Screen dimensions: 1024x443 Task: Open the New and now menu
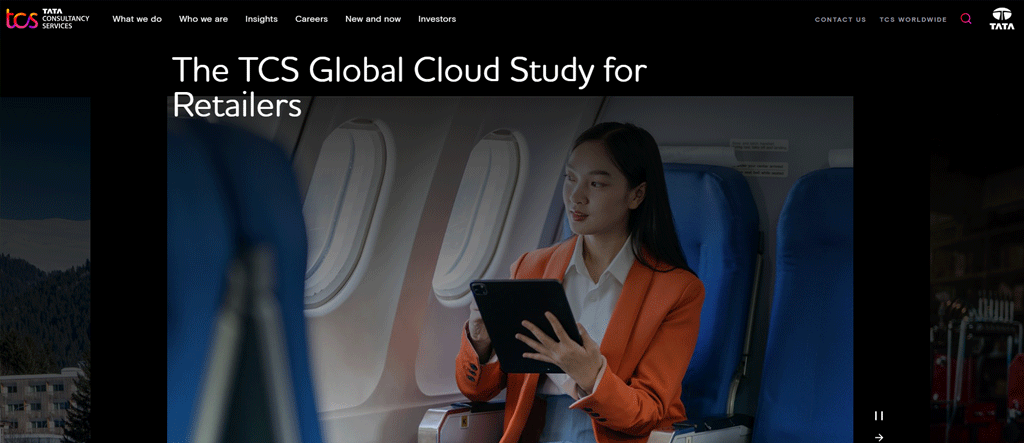click(373, 19)
